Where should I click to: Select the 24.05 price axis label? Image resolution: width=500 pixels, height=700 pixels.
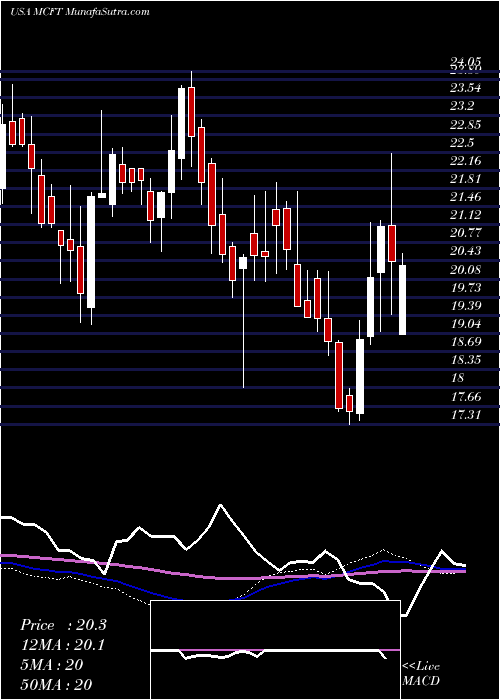tap(466, 62)
